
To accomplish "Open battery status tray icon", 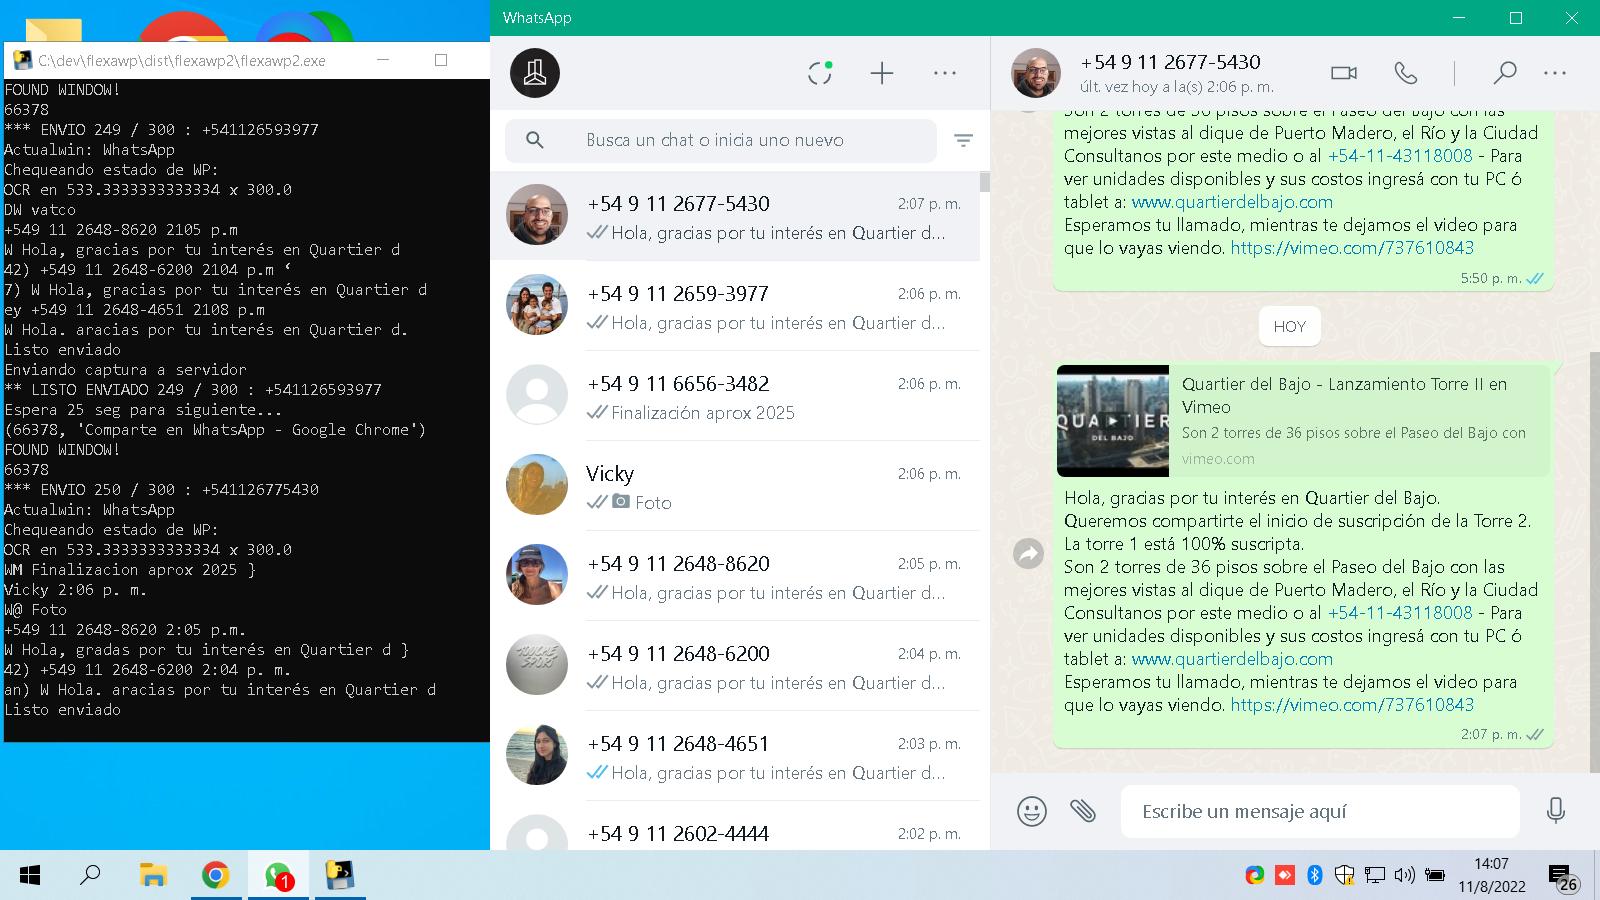I will [1435, 876].
